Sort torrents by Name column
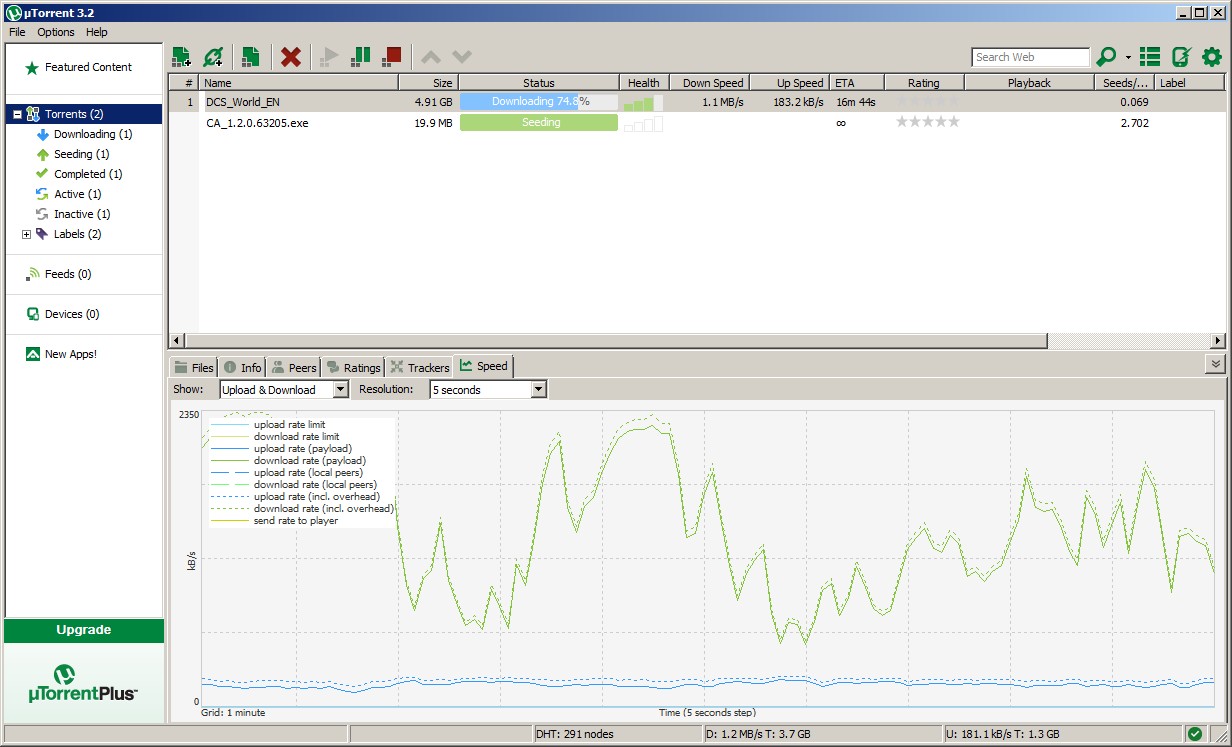This screenshot has width=1232, height=747. (x=299, y=83)
